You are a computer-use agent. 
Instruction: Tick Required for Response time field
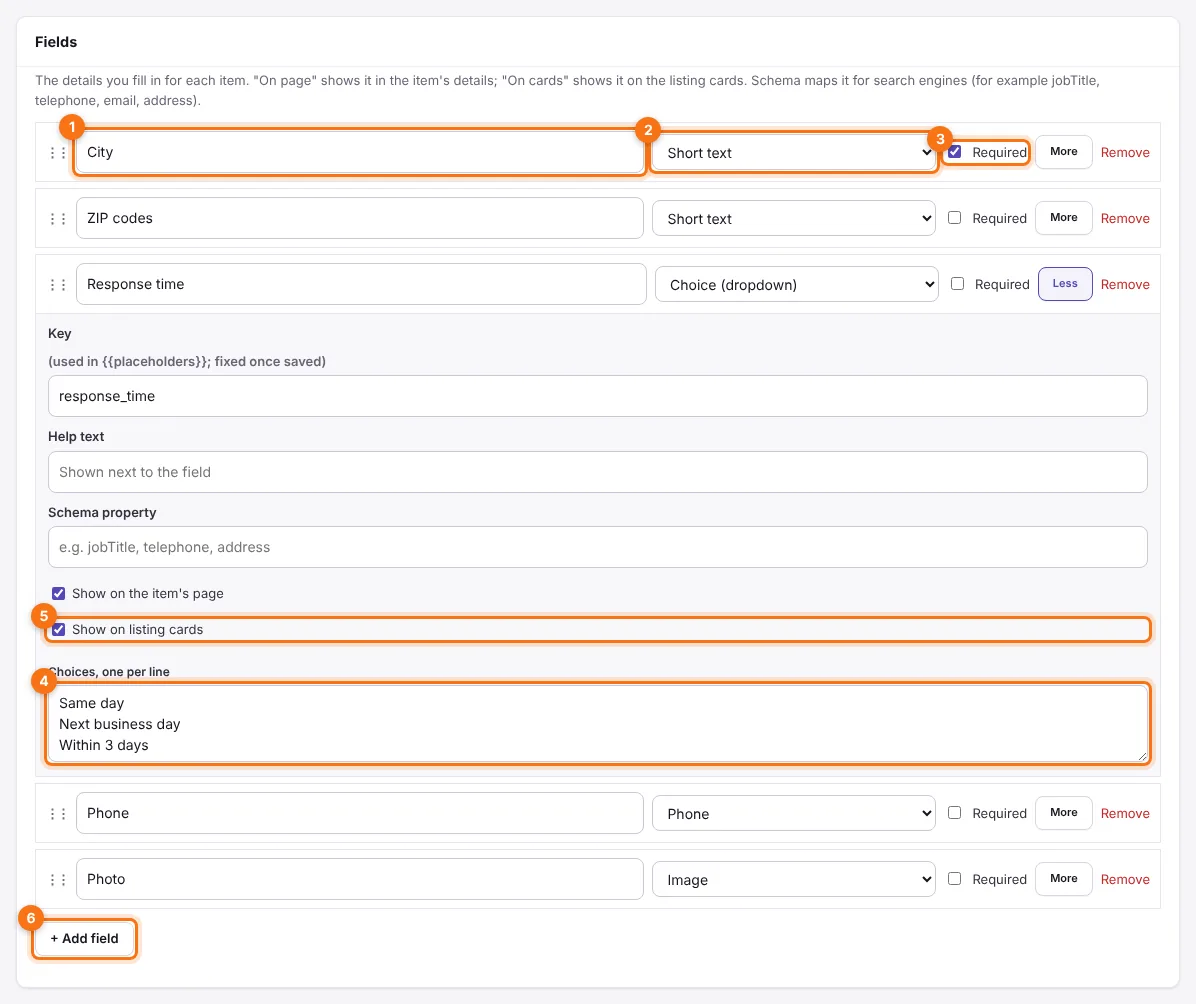tap(957, 284)
